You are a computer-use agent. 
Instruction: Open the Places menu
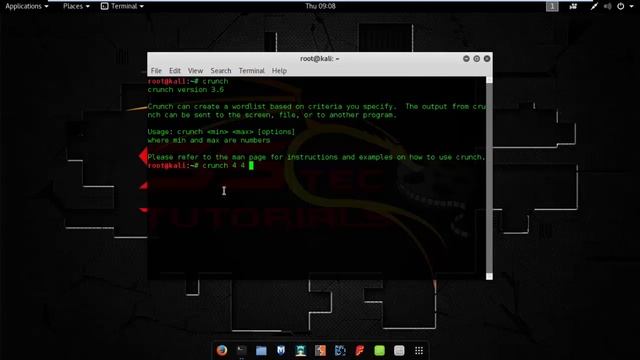[76, 6]
